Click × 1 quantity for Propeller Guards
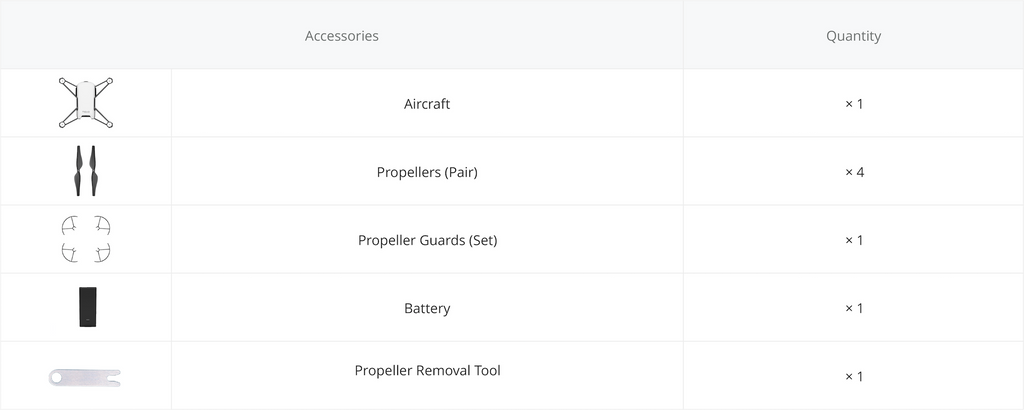1024x410 pixels. (x=853, y=240)
